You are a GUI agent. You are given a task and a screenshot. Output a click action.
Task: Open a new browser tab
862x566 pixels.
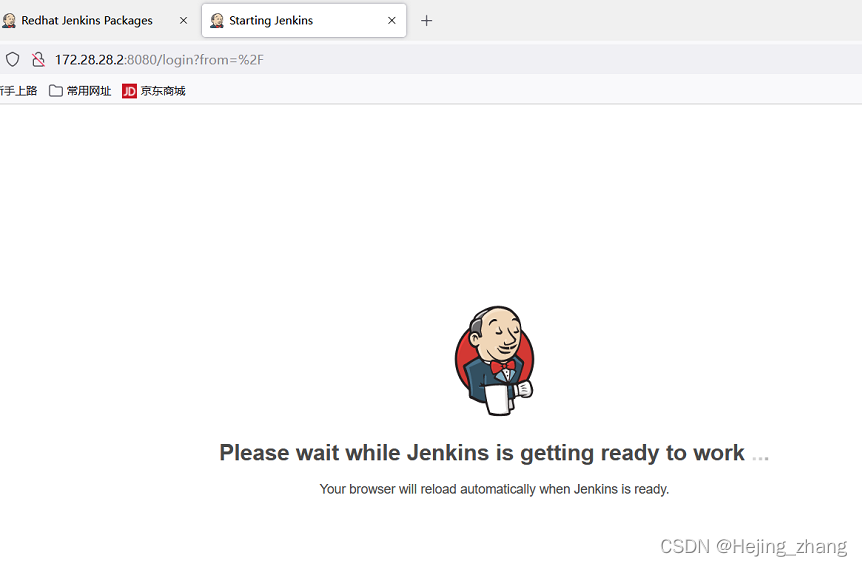[x=427, y=21]
